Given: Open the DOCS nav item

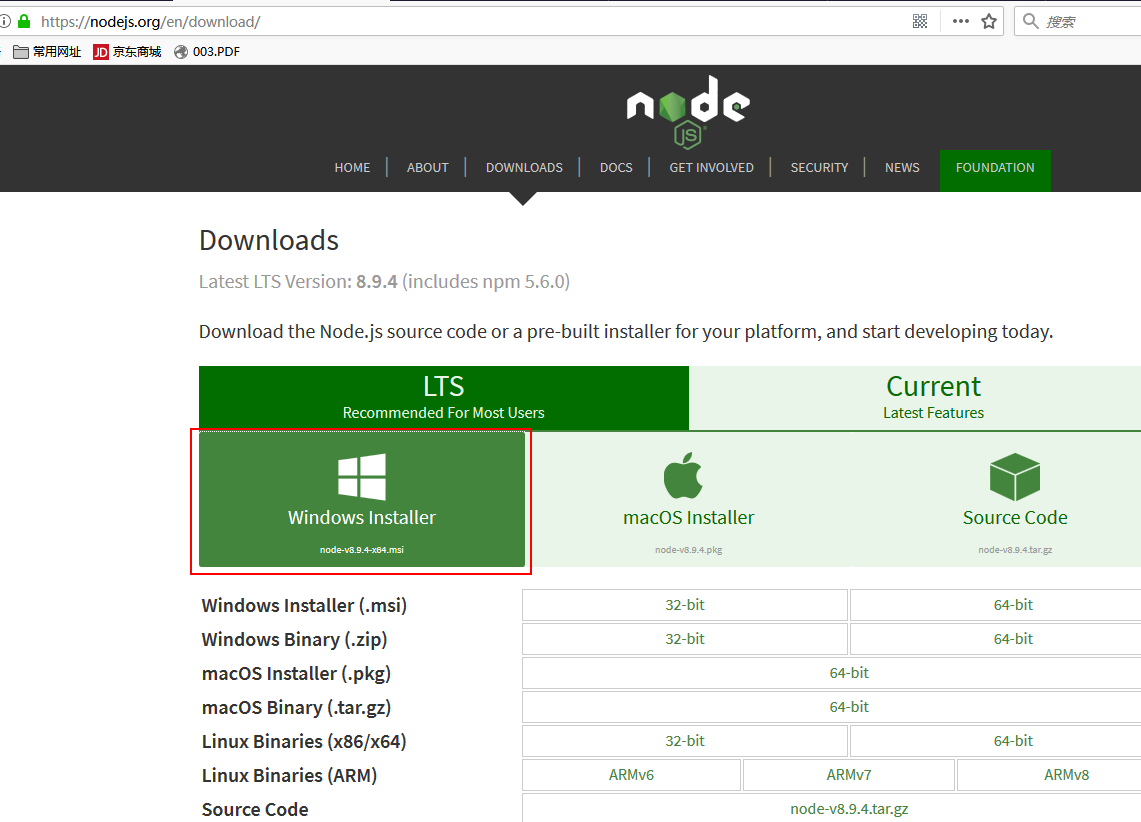Looking at the screenshot, I should point(616,167).
